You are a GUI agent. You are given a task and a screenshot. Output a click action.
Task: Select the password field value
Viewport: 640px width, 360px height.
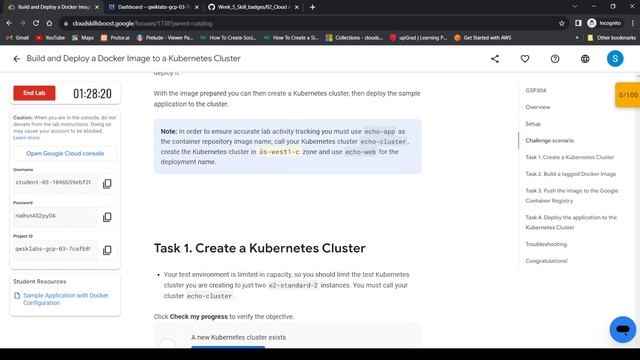(55, 216)
